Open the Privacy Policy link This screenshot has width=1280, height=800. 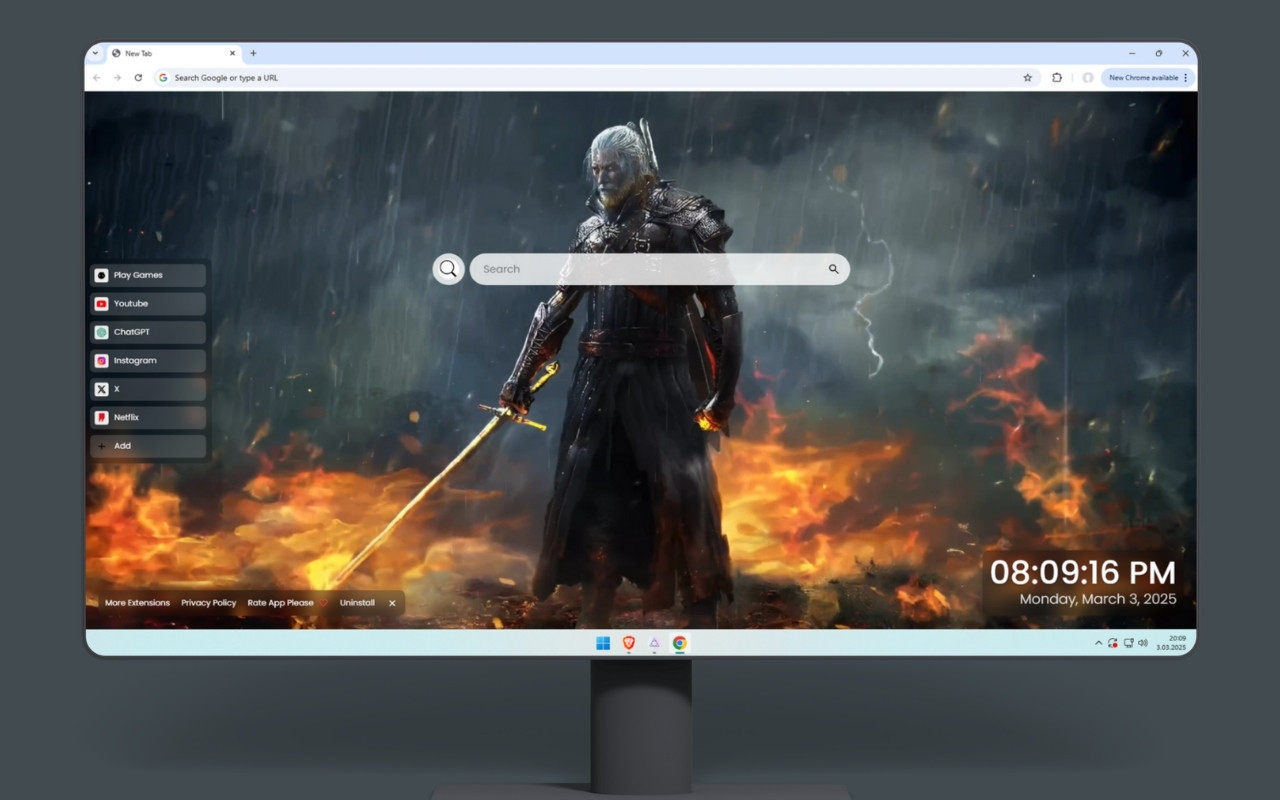tap(209, 603)
